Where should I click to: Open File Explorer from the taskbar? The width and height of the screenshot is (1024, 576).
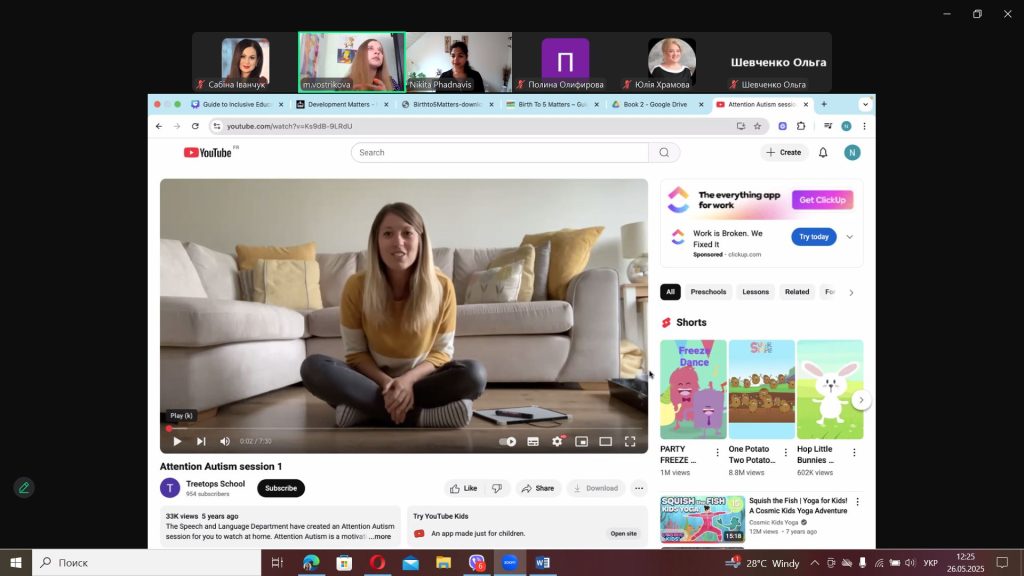click(x=443, y=562)
